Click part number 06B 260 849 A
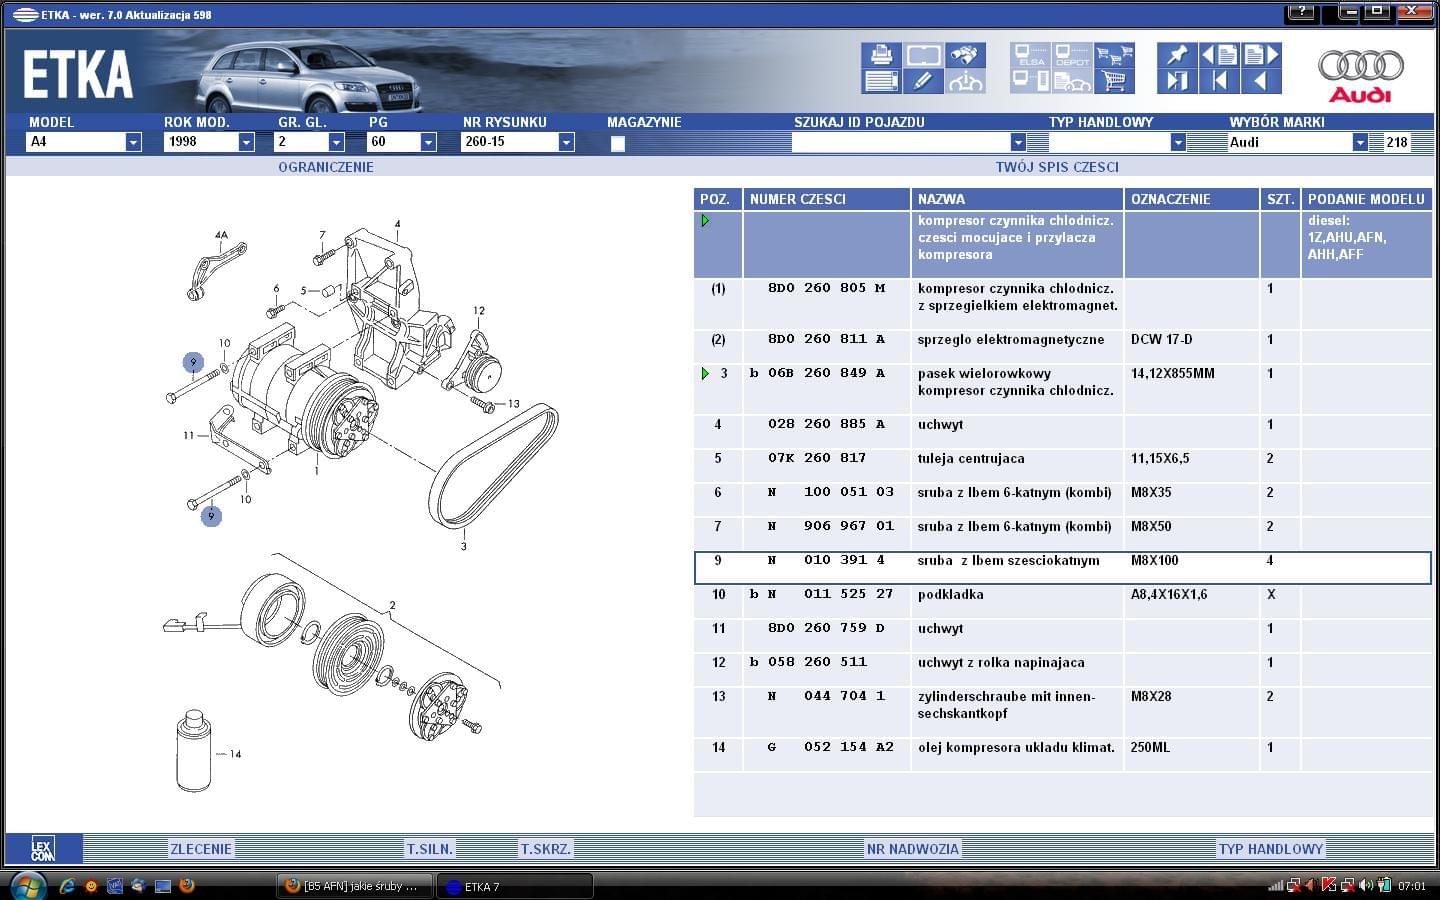Screen dimensions: 1440x900 point(826,373)
